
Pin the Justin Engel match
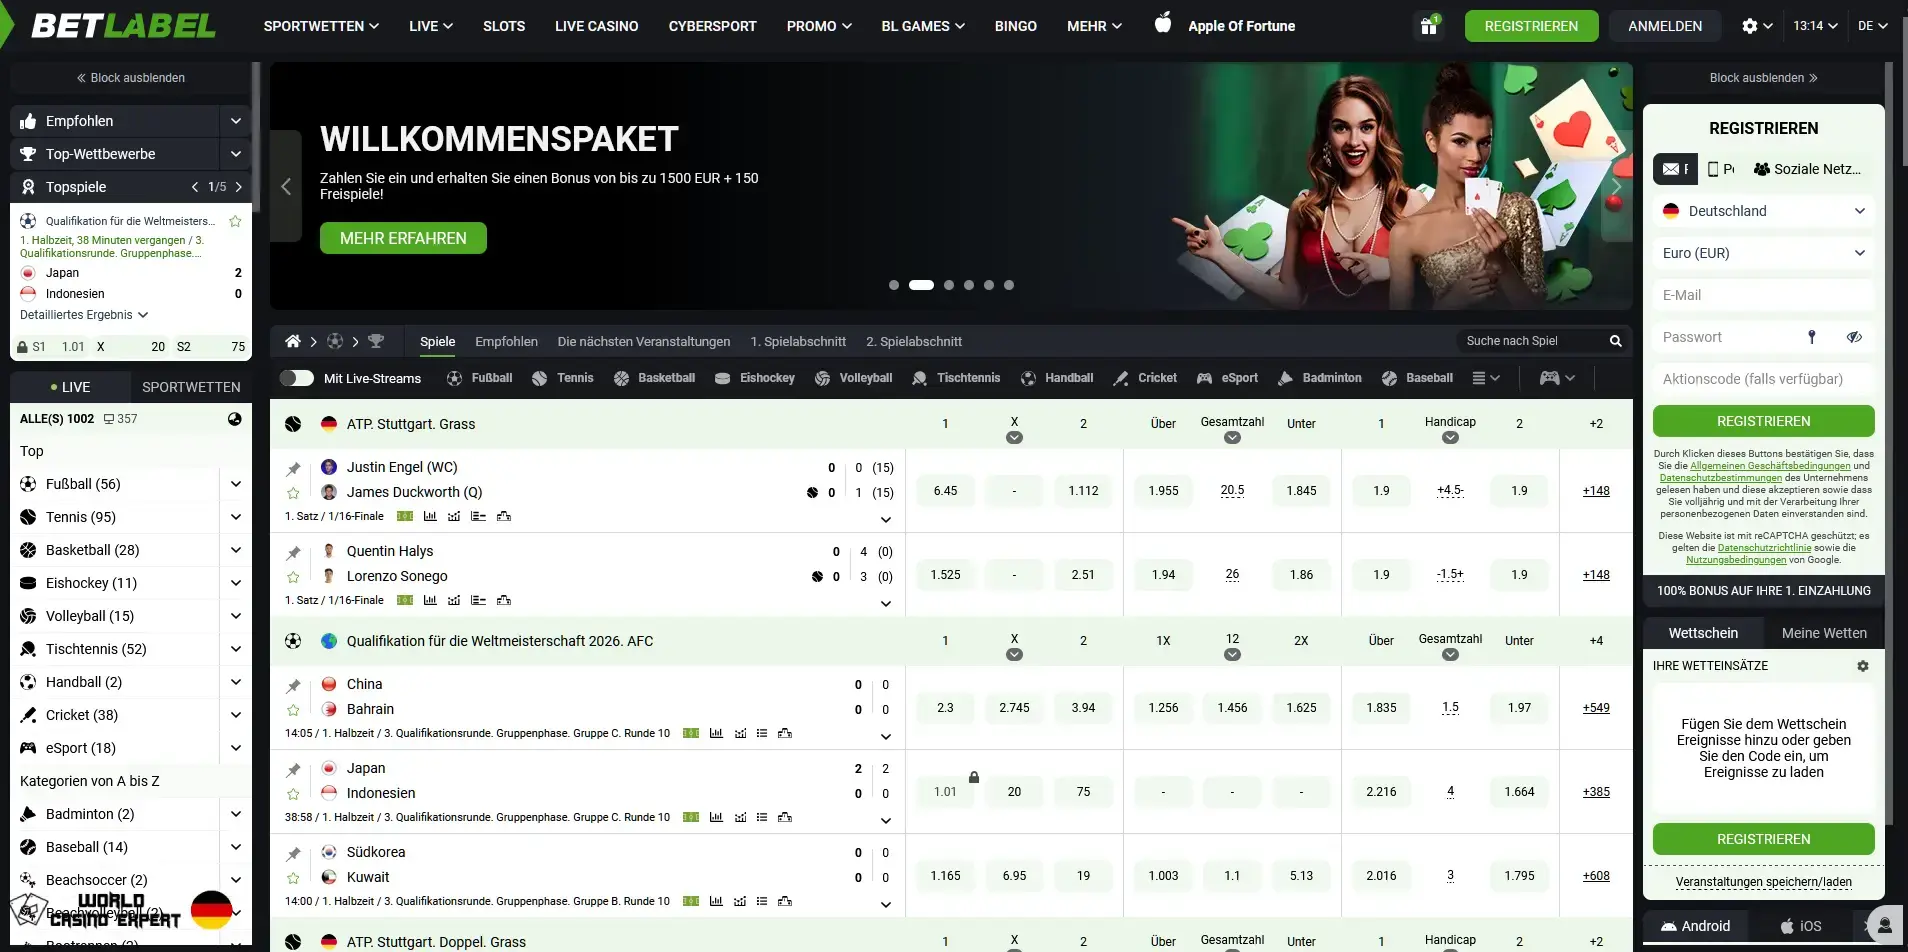coord(293,468)
